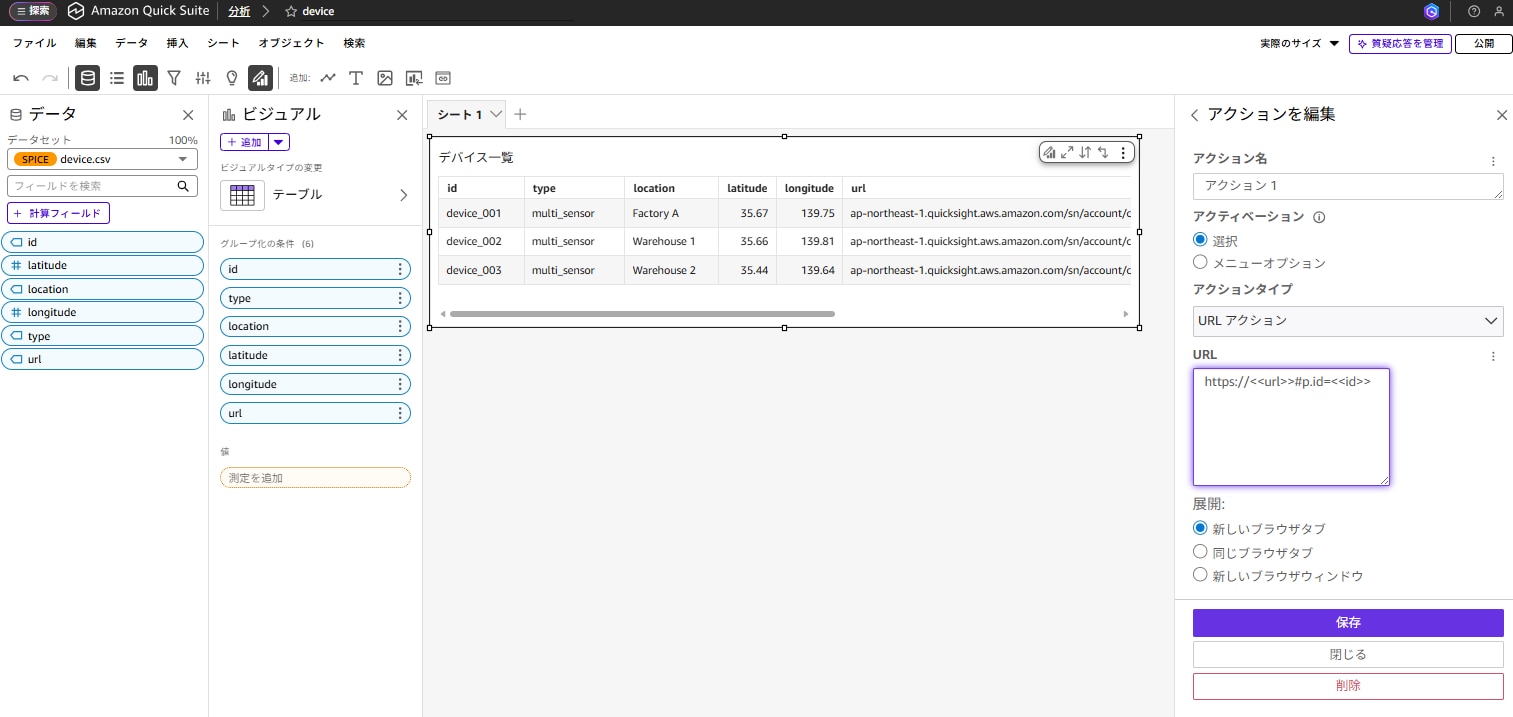Add an image using the picture icon

point(384,78)
